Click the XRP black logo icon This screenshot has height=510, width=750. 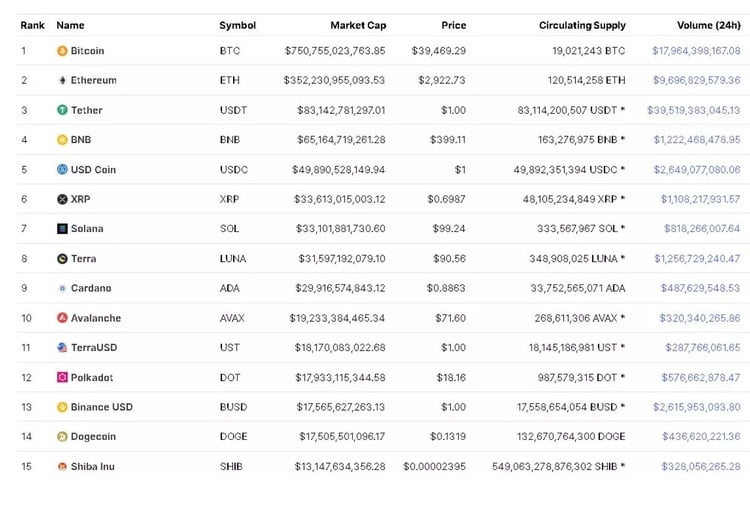point(62,199)
